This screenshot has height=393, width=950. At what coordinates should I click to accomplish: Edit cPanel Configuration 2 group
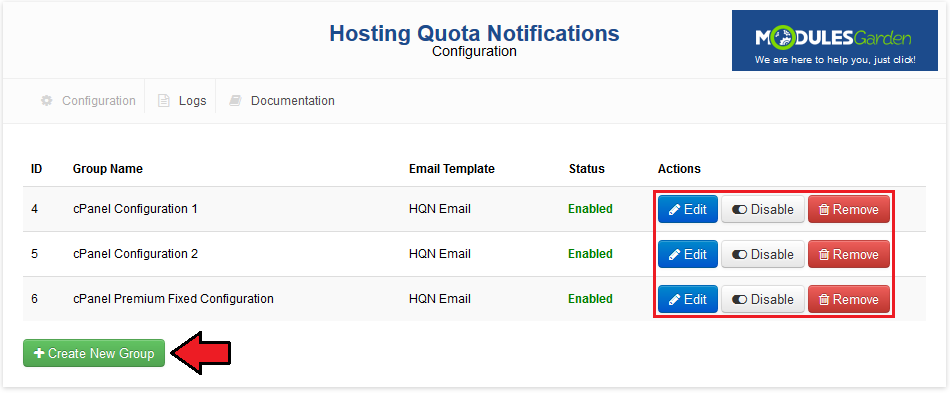point(688,254)
